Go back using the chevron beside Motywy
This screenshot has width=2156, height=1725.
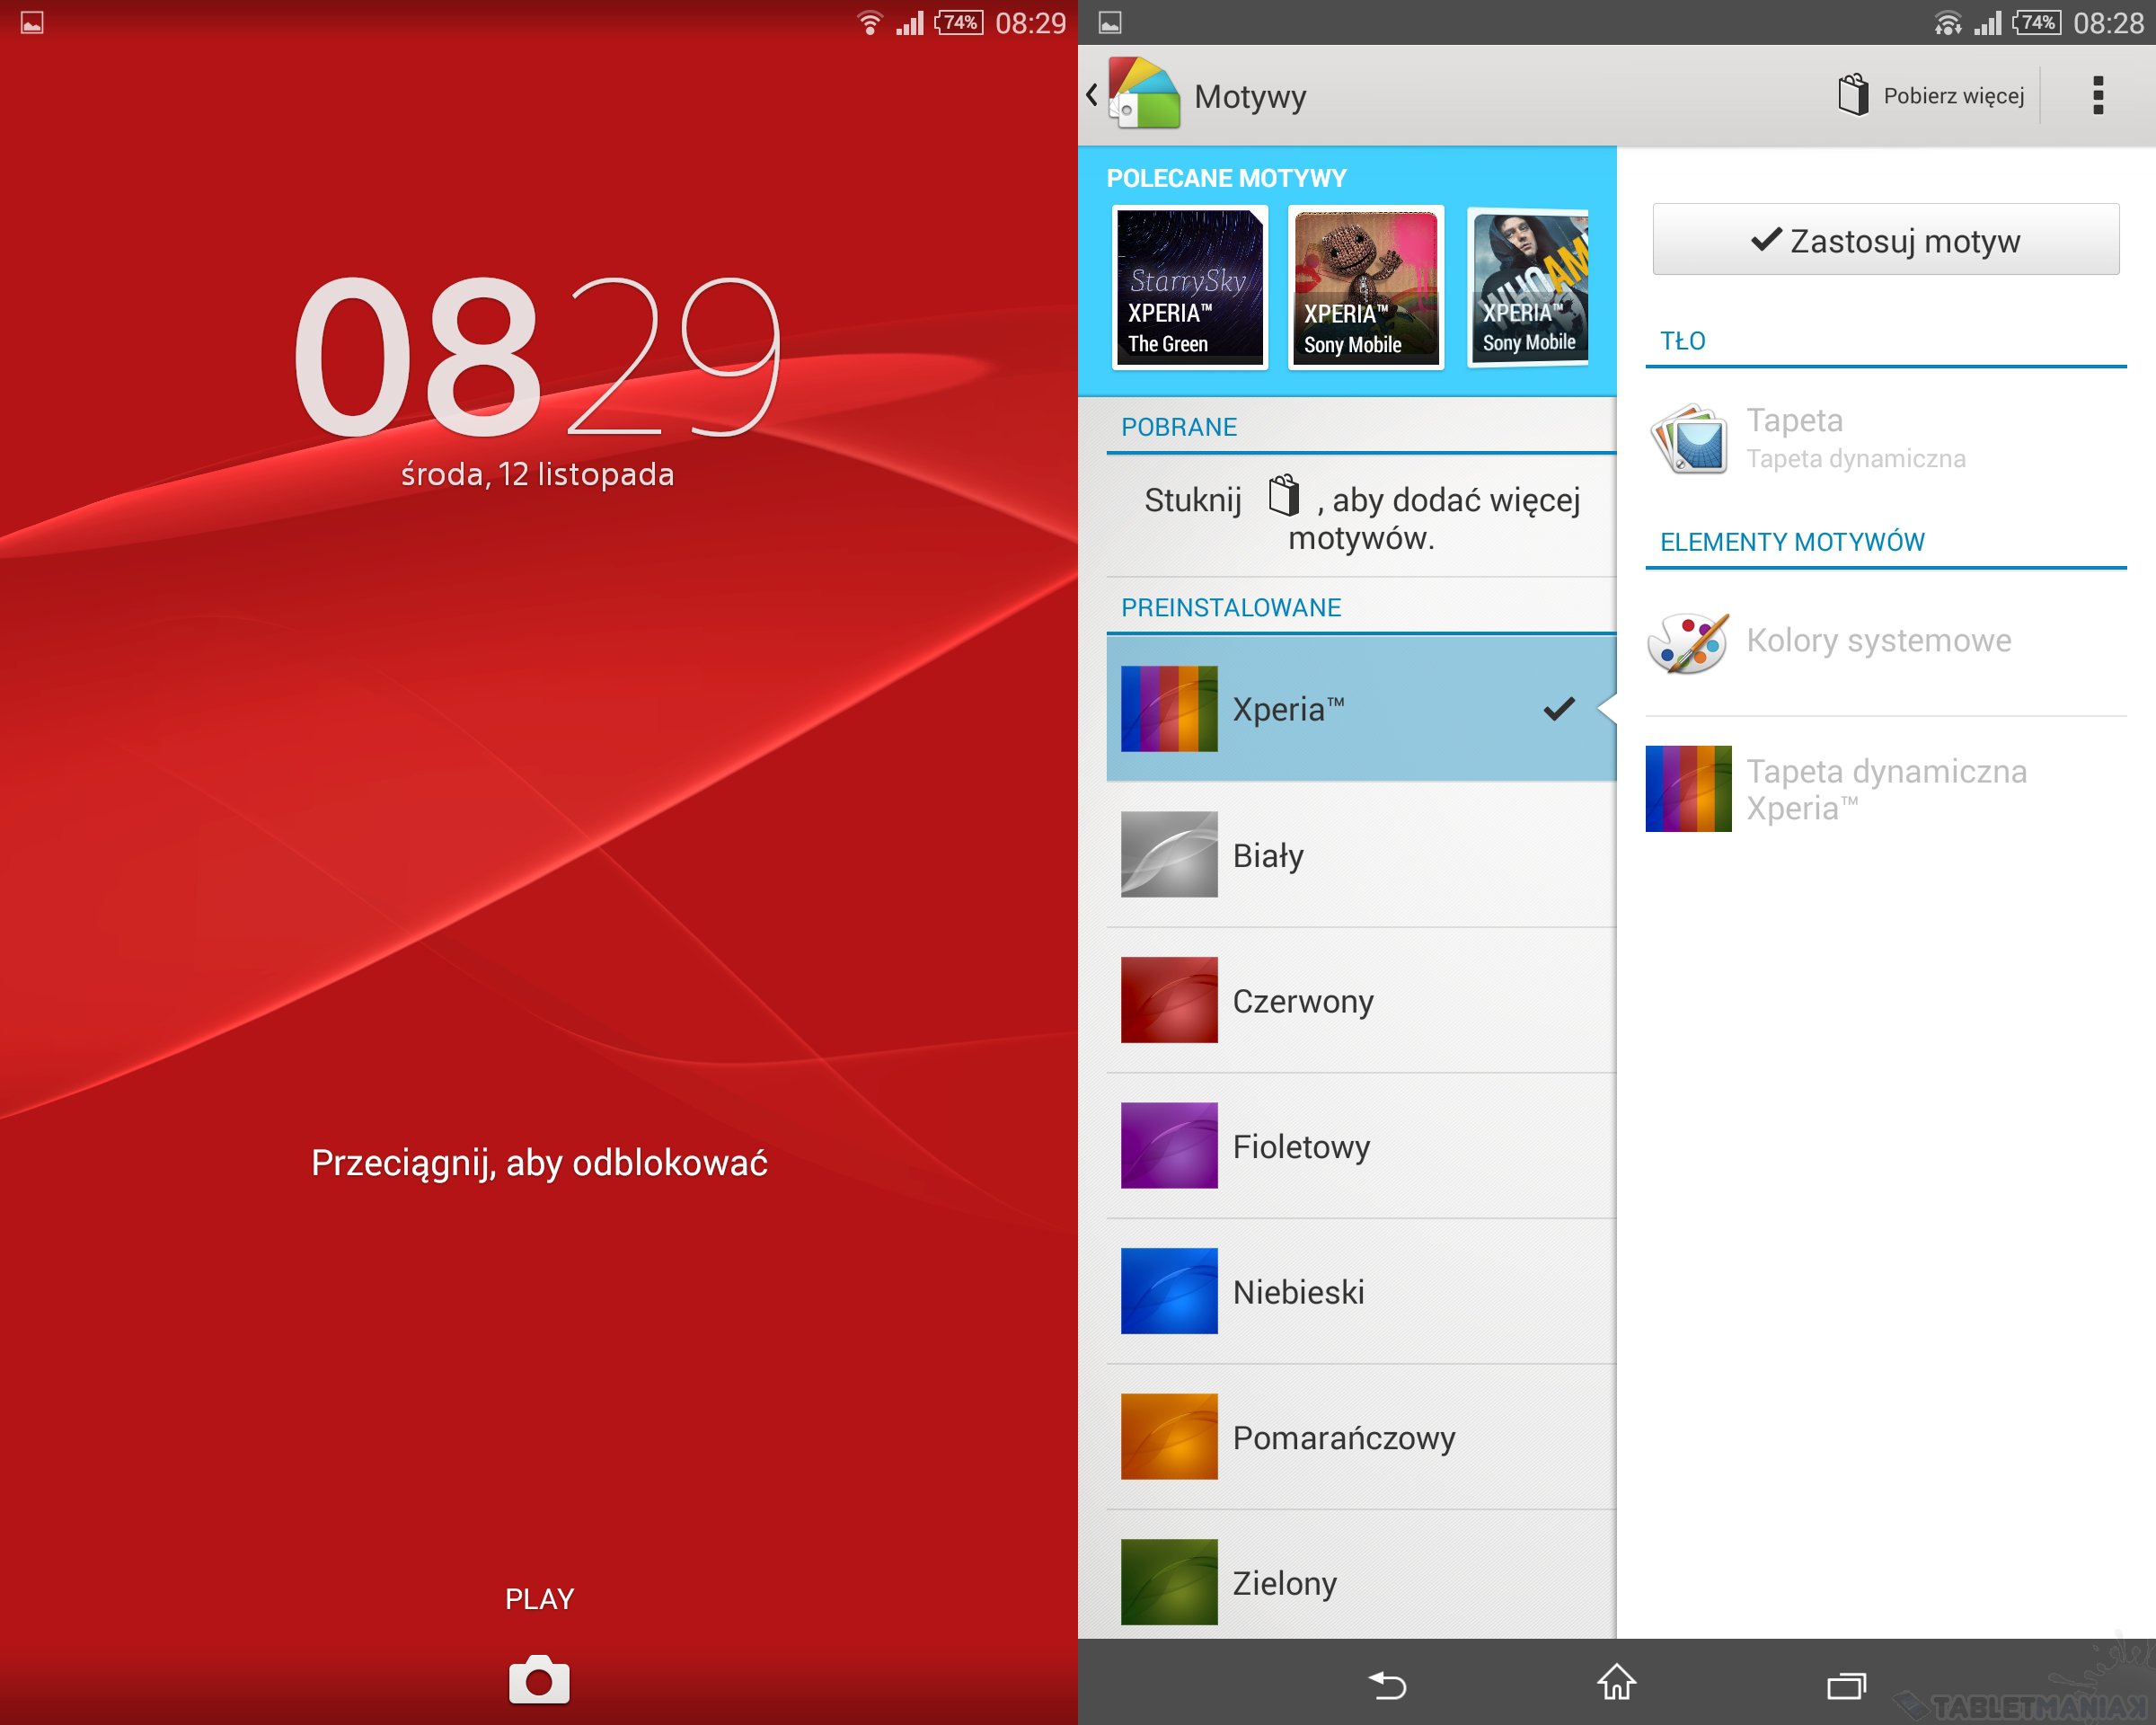click(x=1092, y=95)
